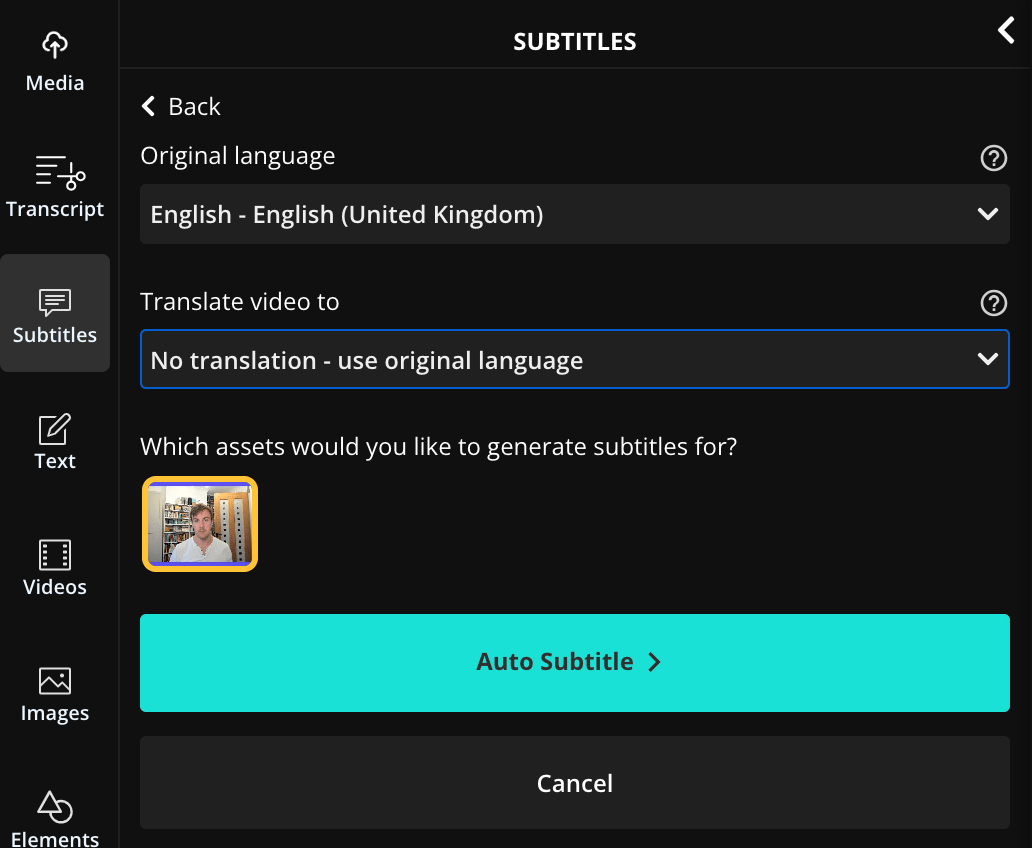Go back using the Back link
This screenshot has width=1032, height=848.
coord(193,107)
